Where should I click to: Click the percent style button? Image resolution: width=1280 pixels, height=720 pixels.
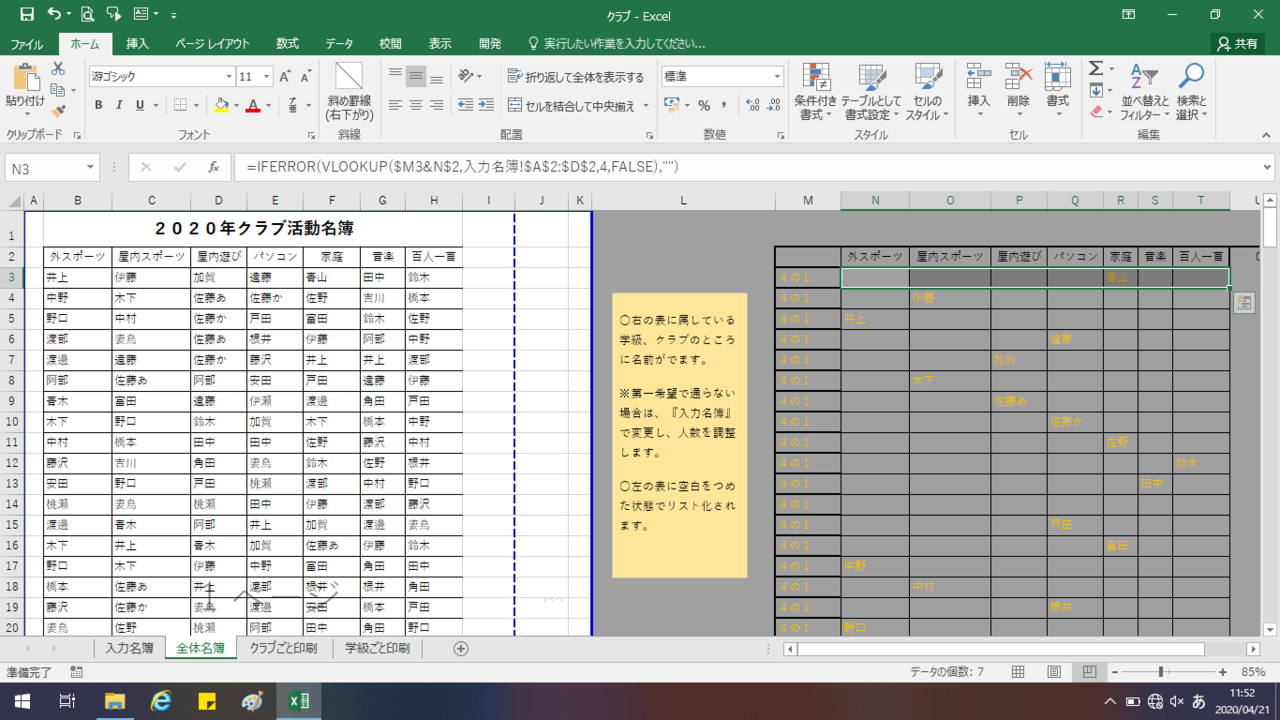point(704,105)
